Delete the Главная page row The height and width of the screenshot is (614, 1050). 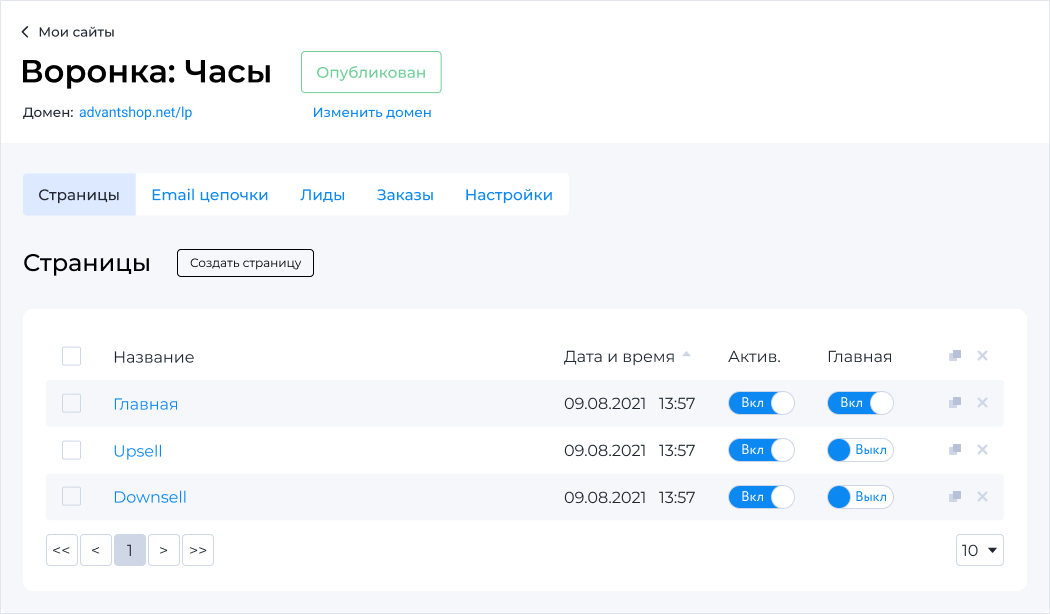(x=982, y=402)
